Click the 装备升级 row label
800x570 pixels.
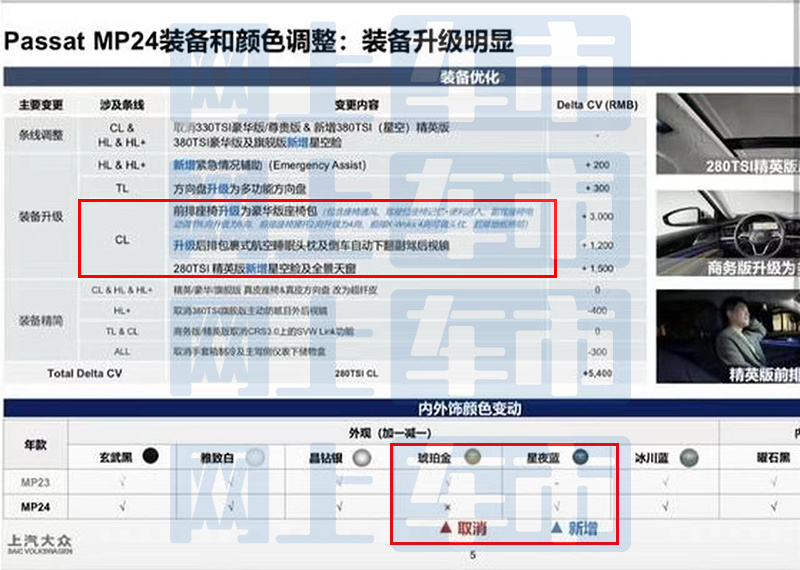(x=41, y=217)
